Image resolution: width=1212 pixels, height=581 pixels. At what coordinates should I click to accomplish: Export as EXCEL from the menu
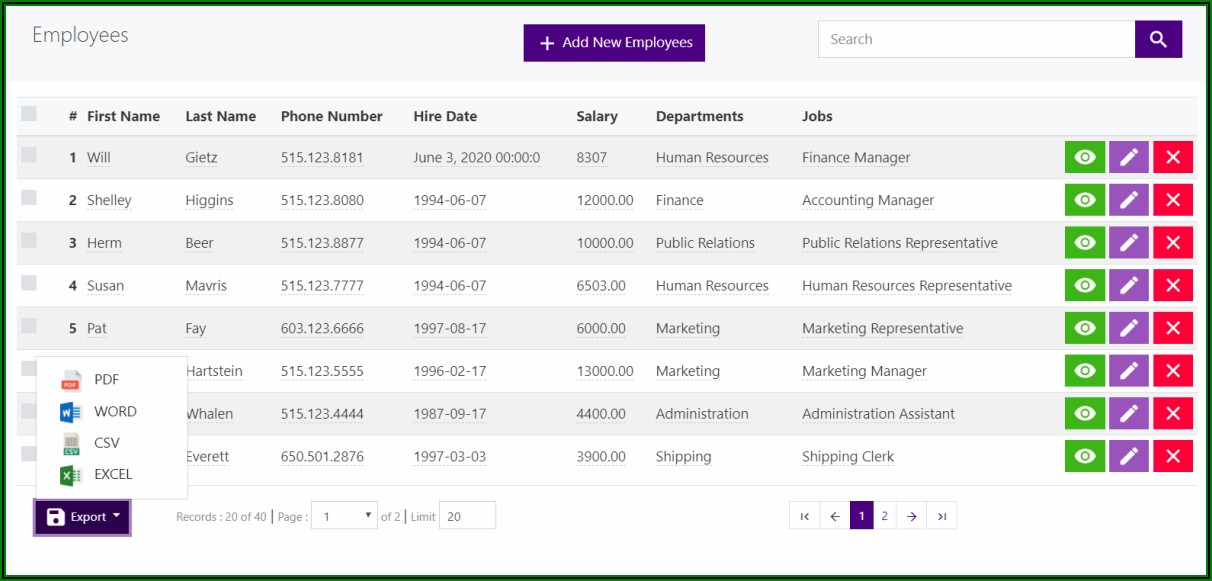[111, 475]
